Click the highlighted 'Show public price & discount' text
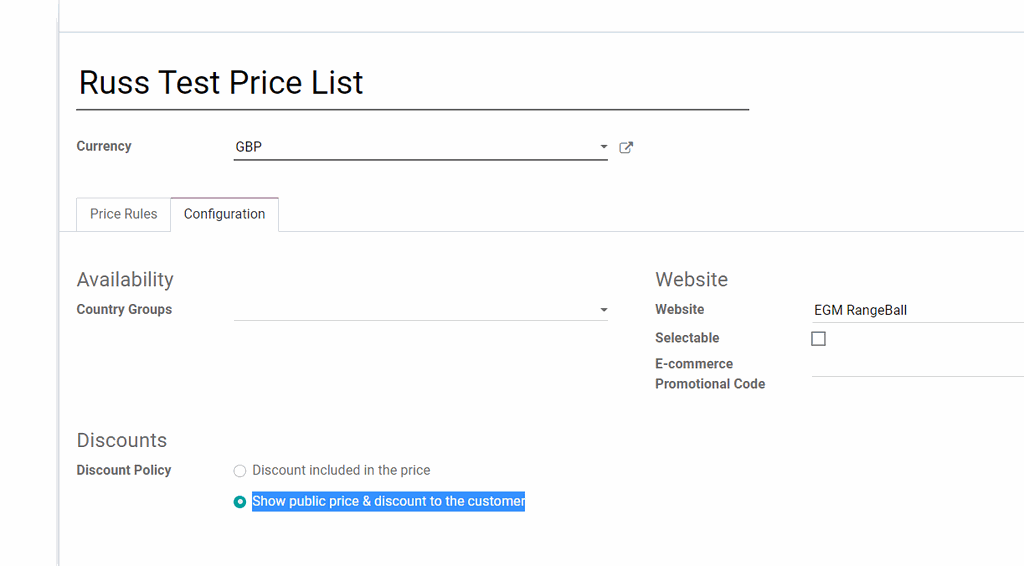 click(x=388, y=502)
